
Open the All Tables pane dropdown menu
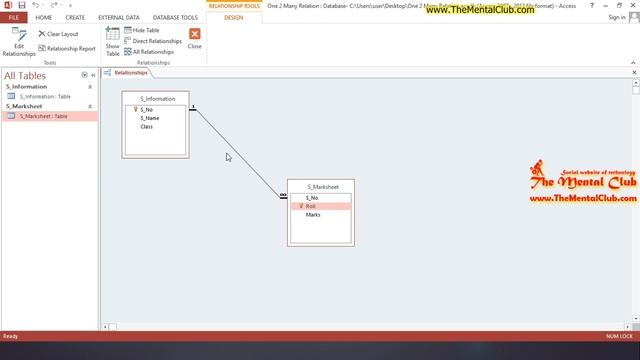pyautogui.click(x=84, y=75)
